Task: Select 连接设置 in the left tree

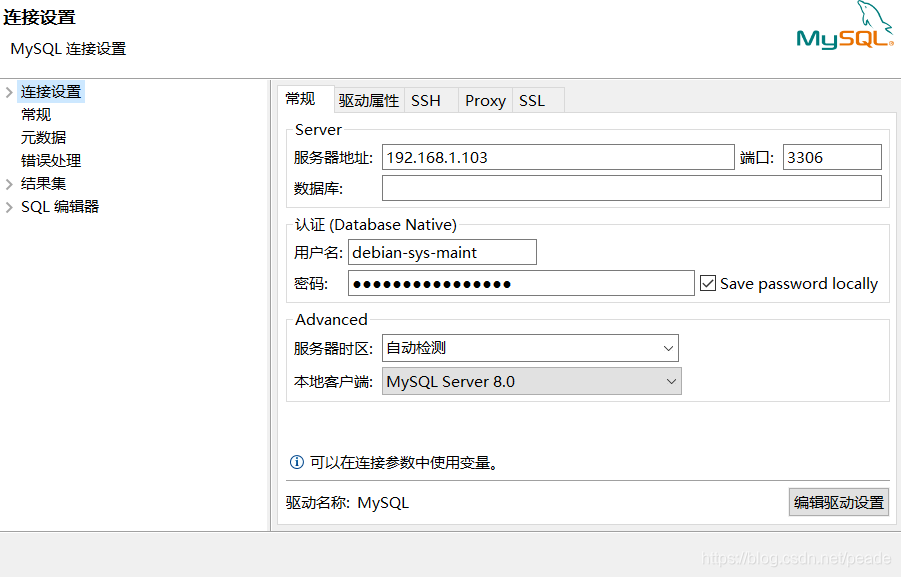Action: click(x=51, y=92)
